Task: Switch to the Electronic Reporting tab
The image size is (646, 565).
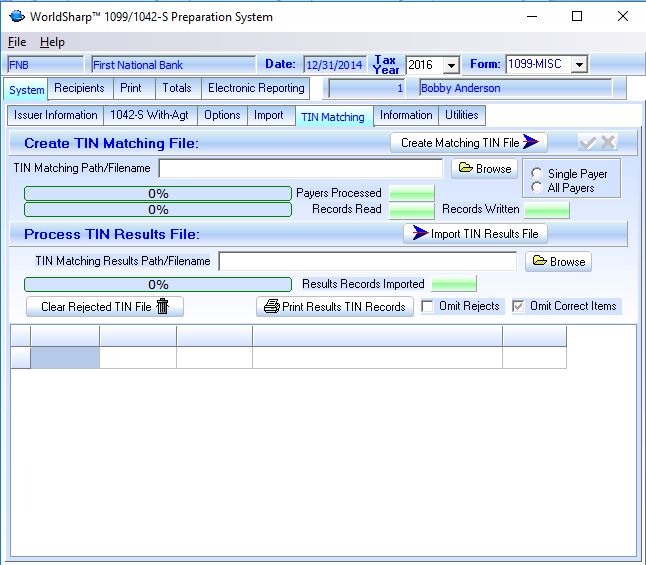Action: click(x=256, y=88)
